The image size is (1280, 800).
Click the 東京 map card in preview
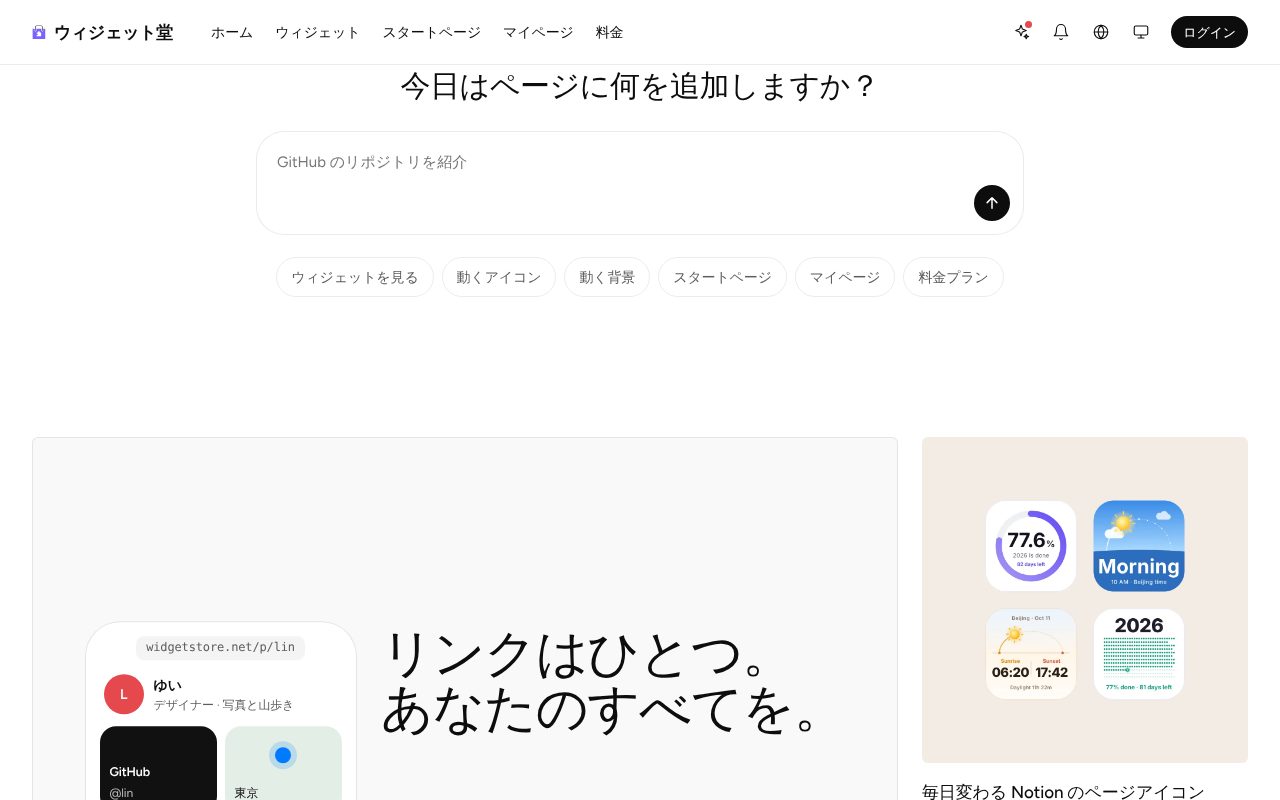point(283,763)
